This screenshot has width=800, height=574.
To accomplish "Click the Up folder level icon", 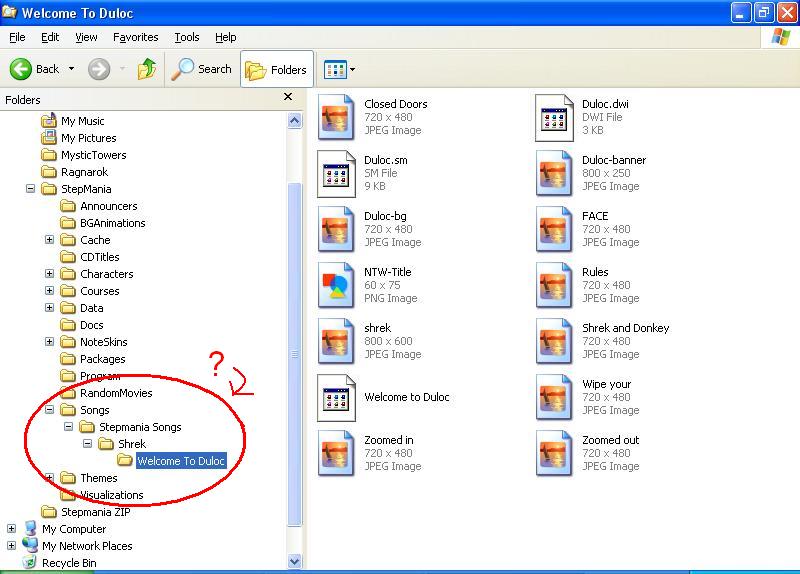I will click(147, 69).
